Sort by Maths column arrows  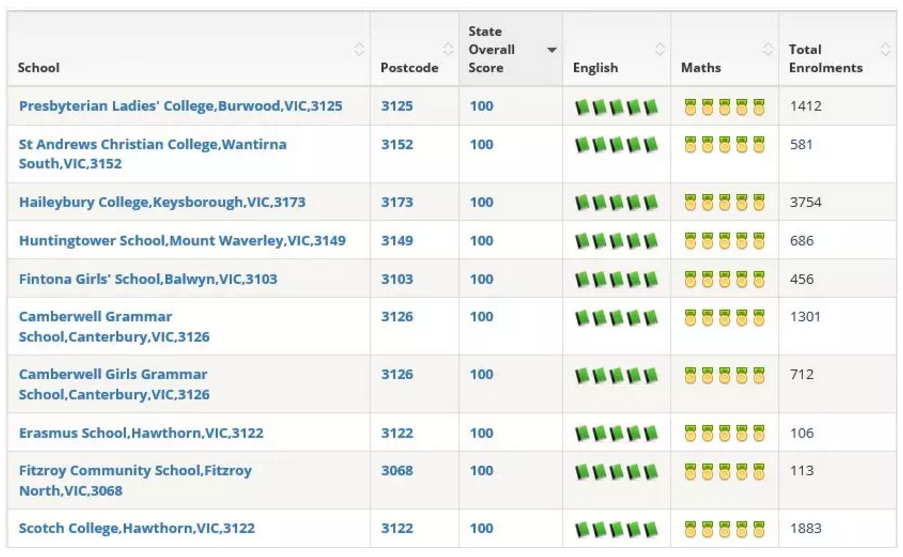click(768, 50)
